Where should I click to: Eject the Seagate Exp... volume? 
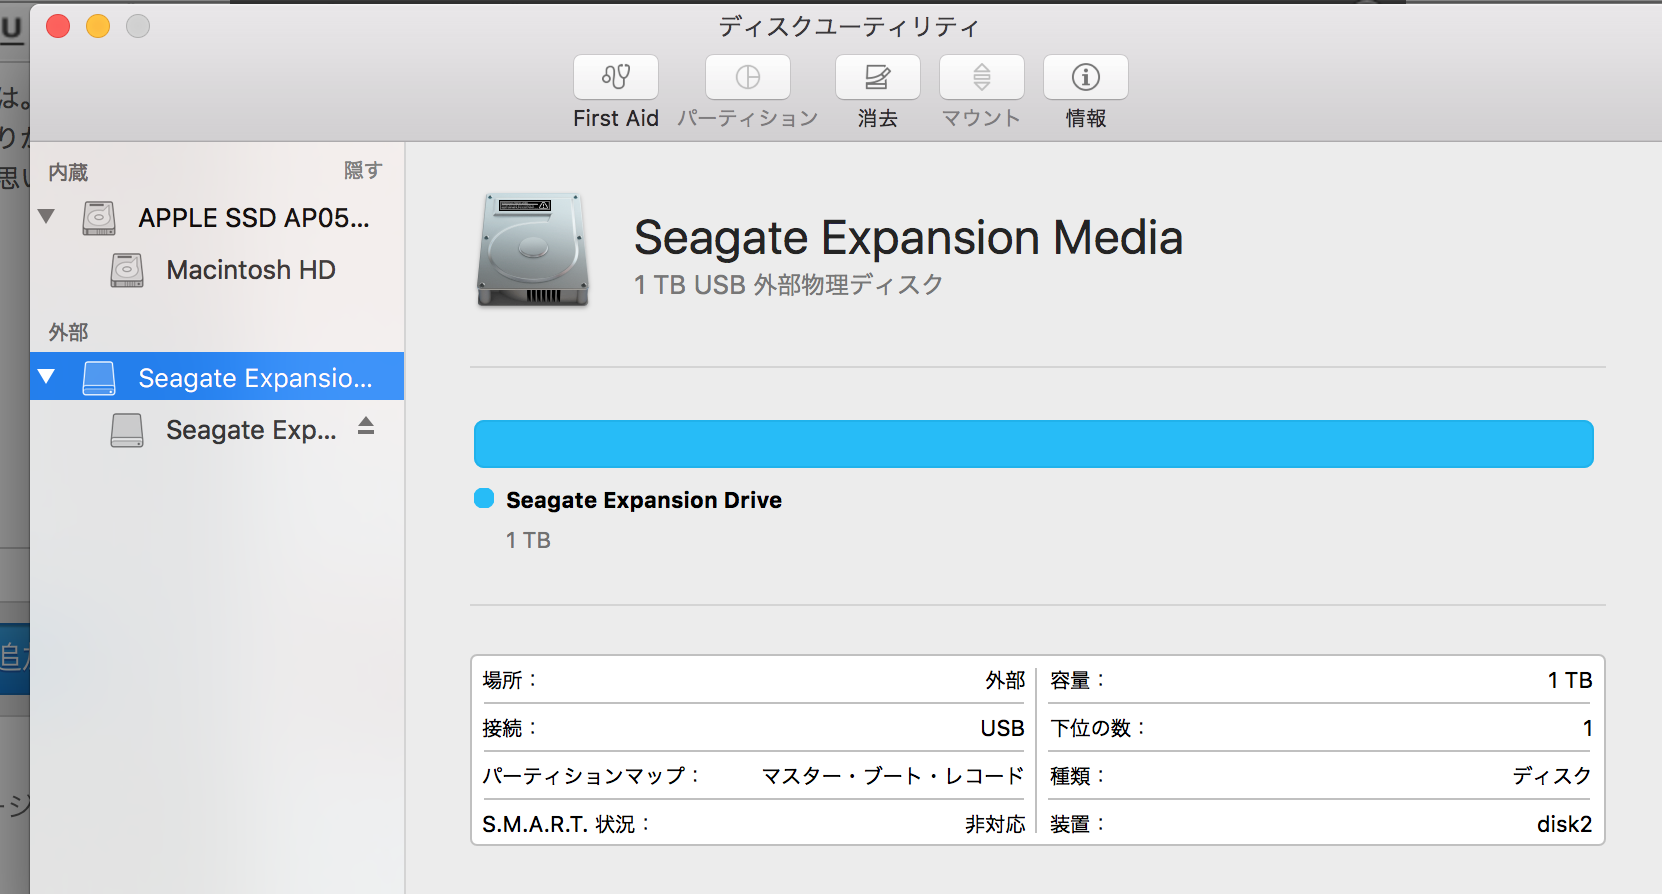coord(366,426)
